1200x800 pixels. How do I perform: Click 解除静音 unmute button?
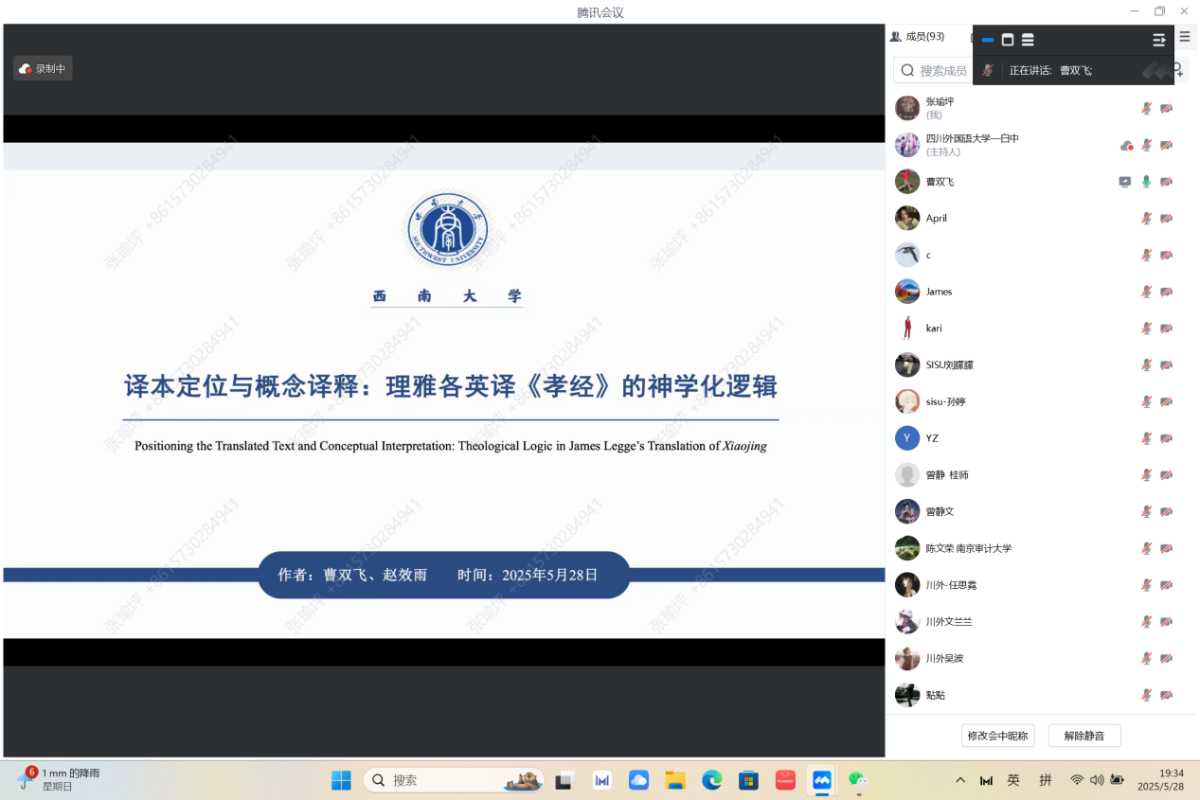point(1084,736)
